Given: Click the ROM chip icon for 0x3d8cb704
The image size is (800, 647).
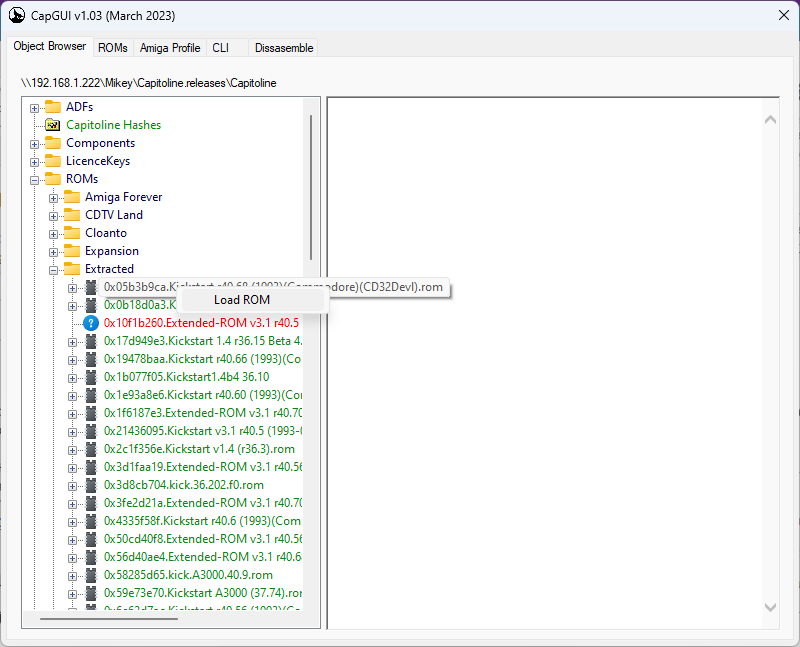Looking at the screenshot, I should tap(91, 485).
